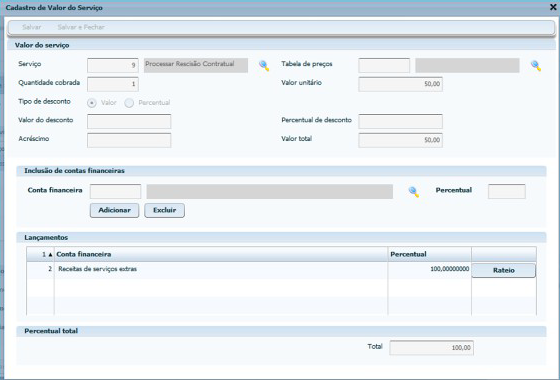Open the Tabela de preços search magnifier
Screen dimensions: 560x380
(x=536, y=66)
